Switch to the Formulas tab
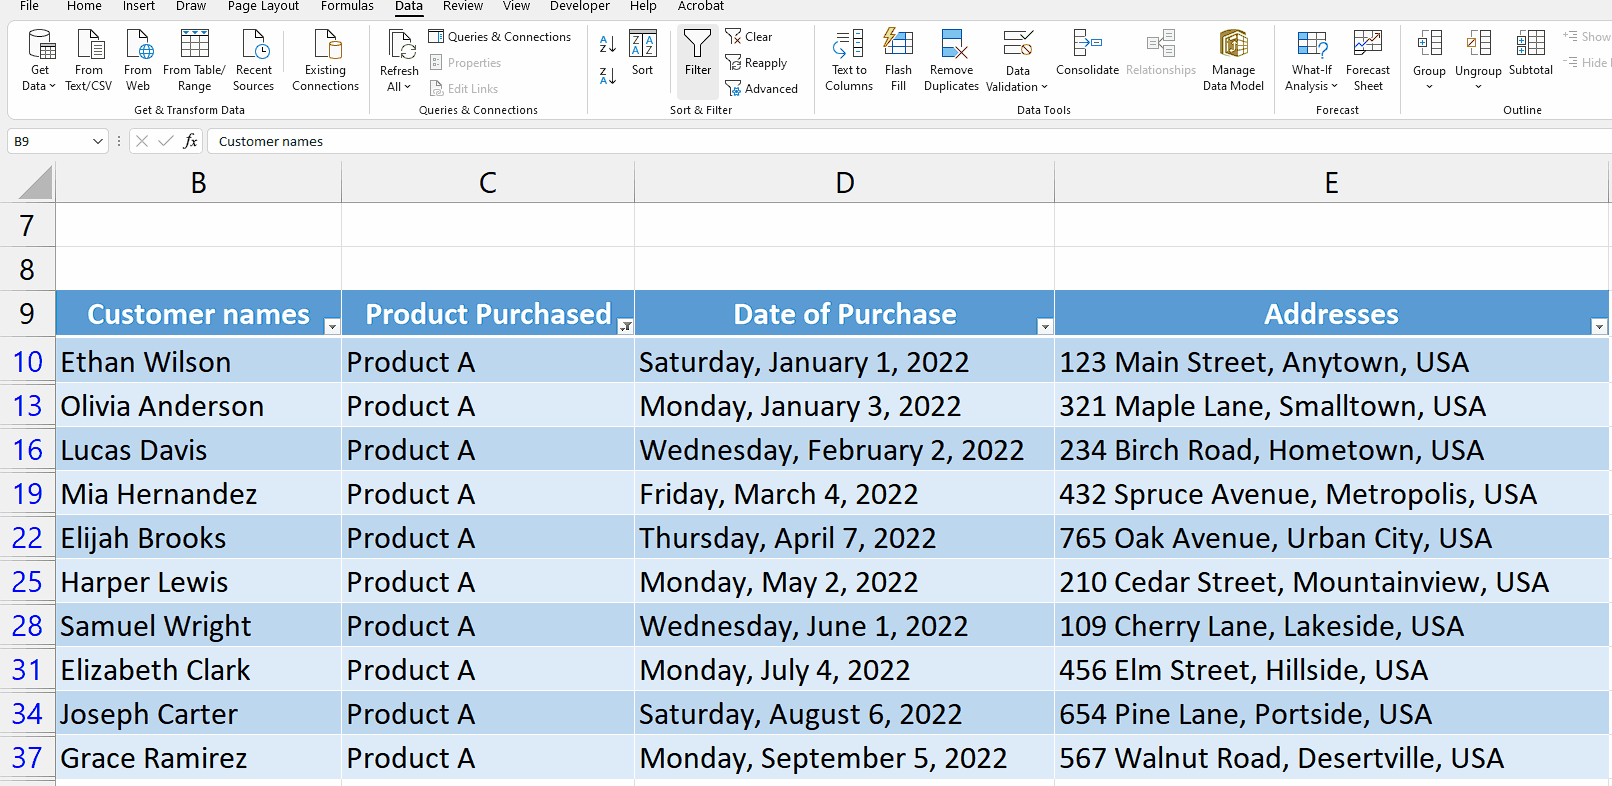This screenshot has width=1612, height=786. pos(347,6)
